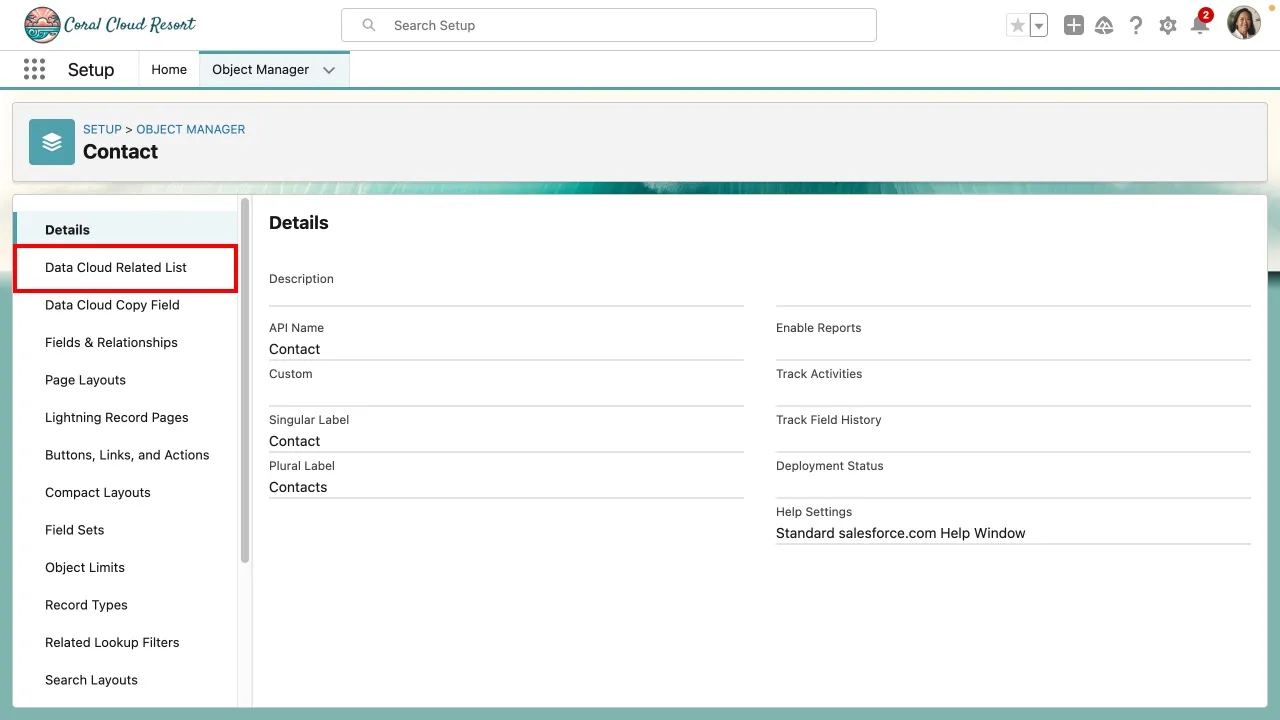Expand the Object Manager tab chevron
Screen dimensions: 1280x720
[329, 70]
